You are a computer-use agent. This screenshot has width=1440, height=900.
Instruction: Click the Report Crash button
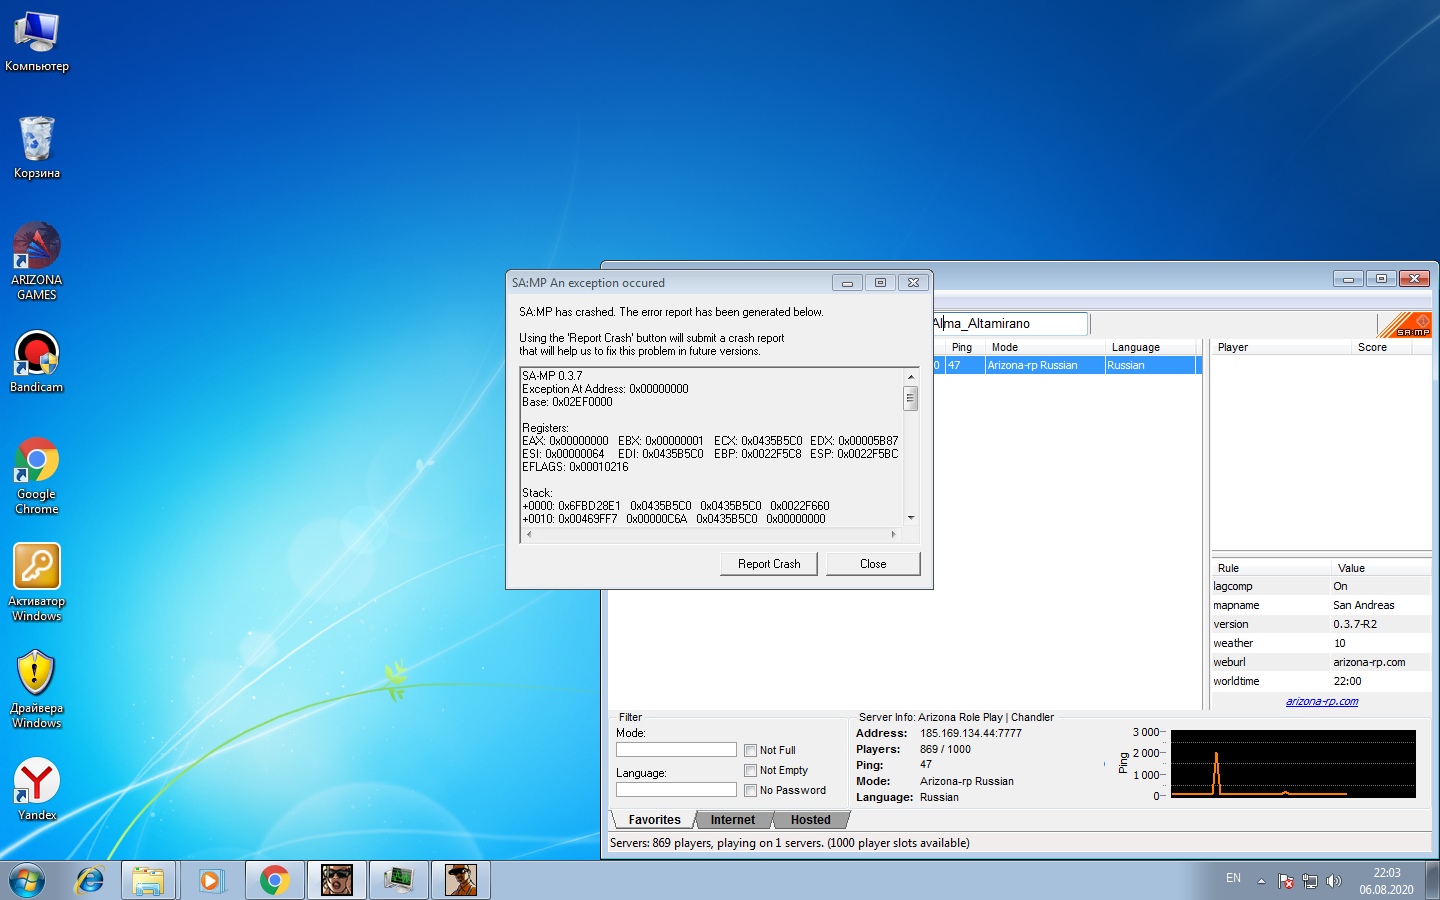769,564
